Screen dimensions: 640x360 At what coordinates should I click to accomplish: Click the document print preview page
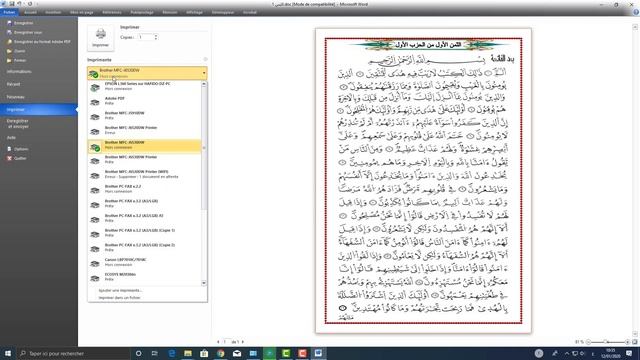[423, 180]
